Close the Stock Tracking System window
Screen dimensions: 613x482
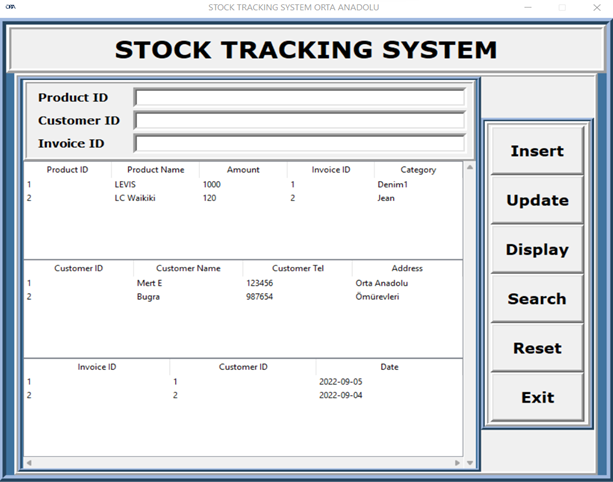point(597,7)
